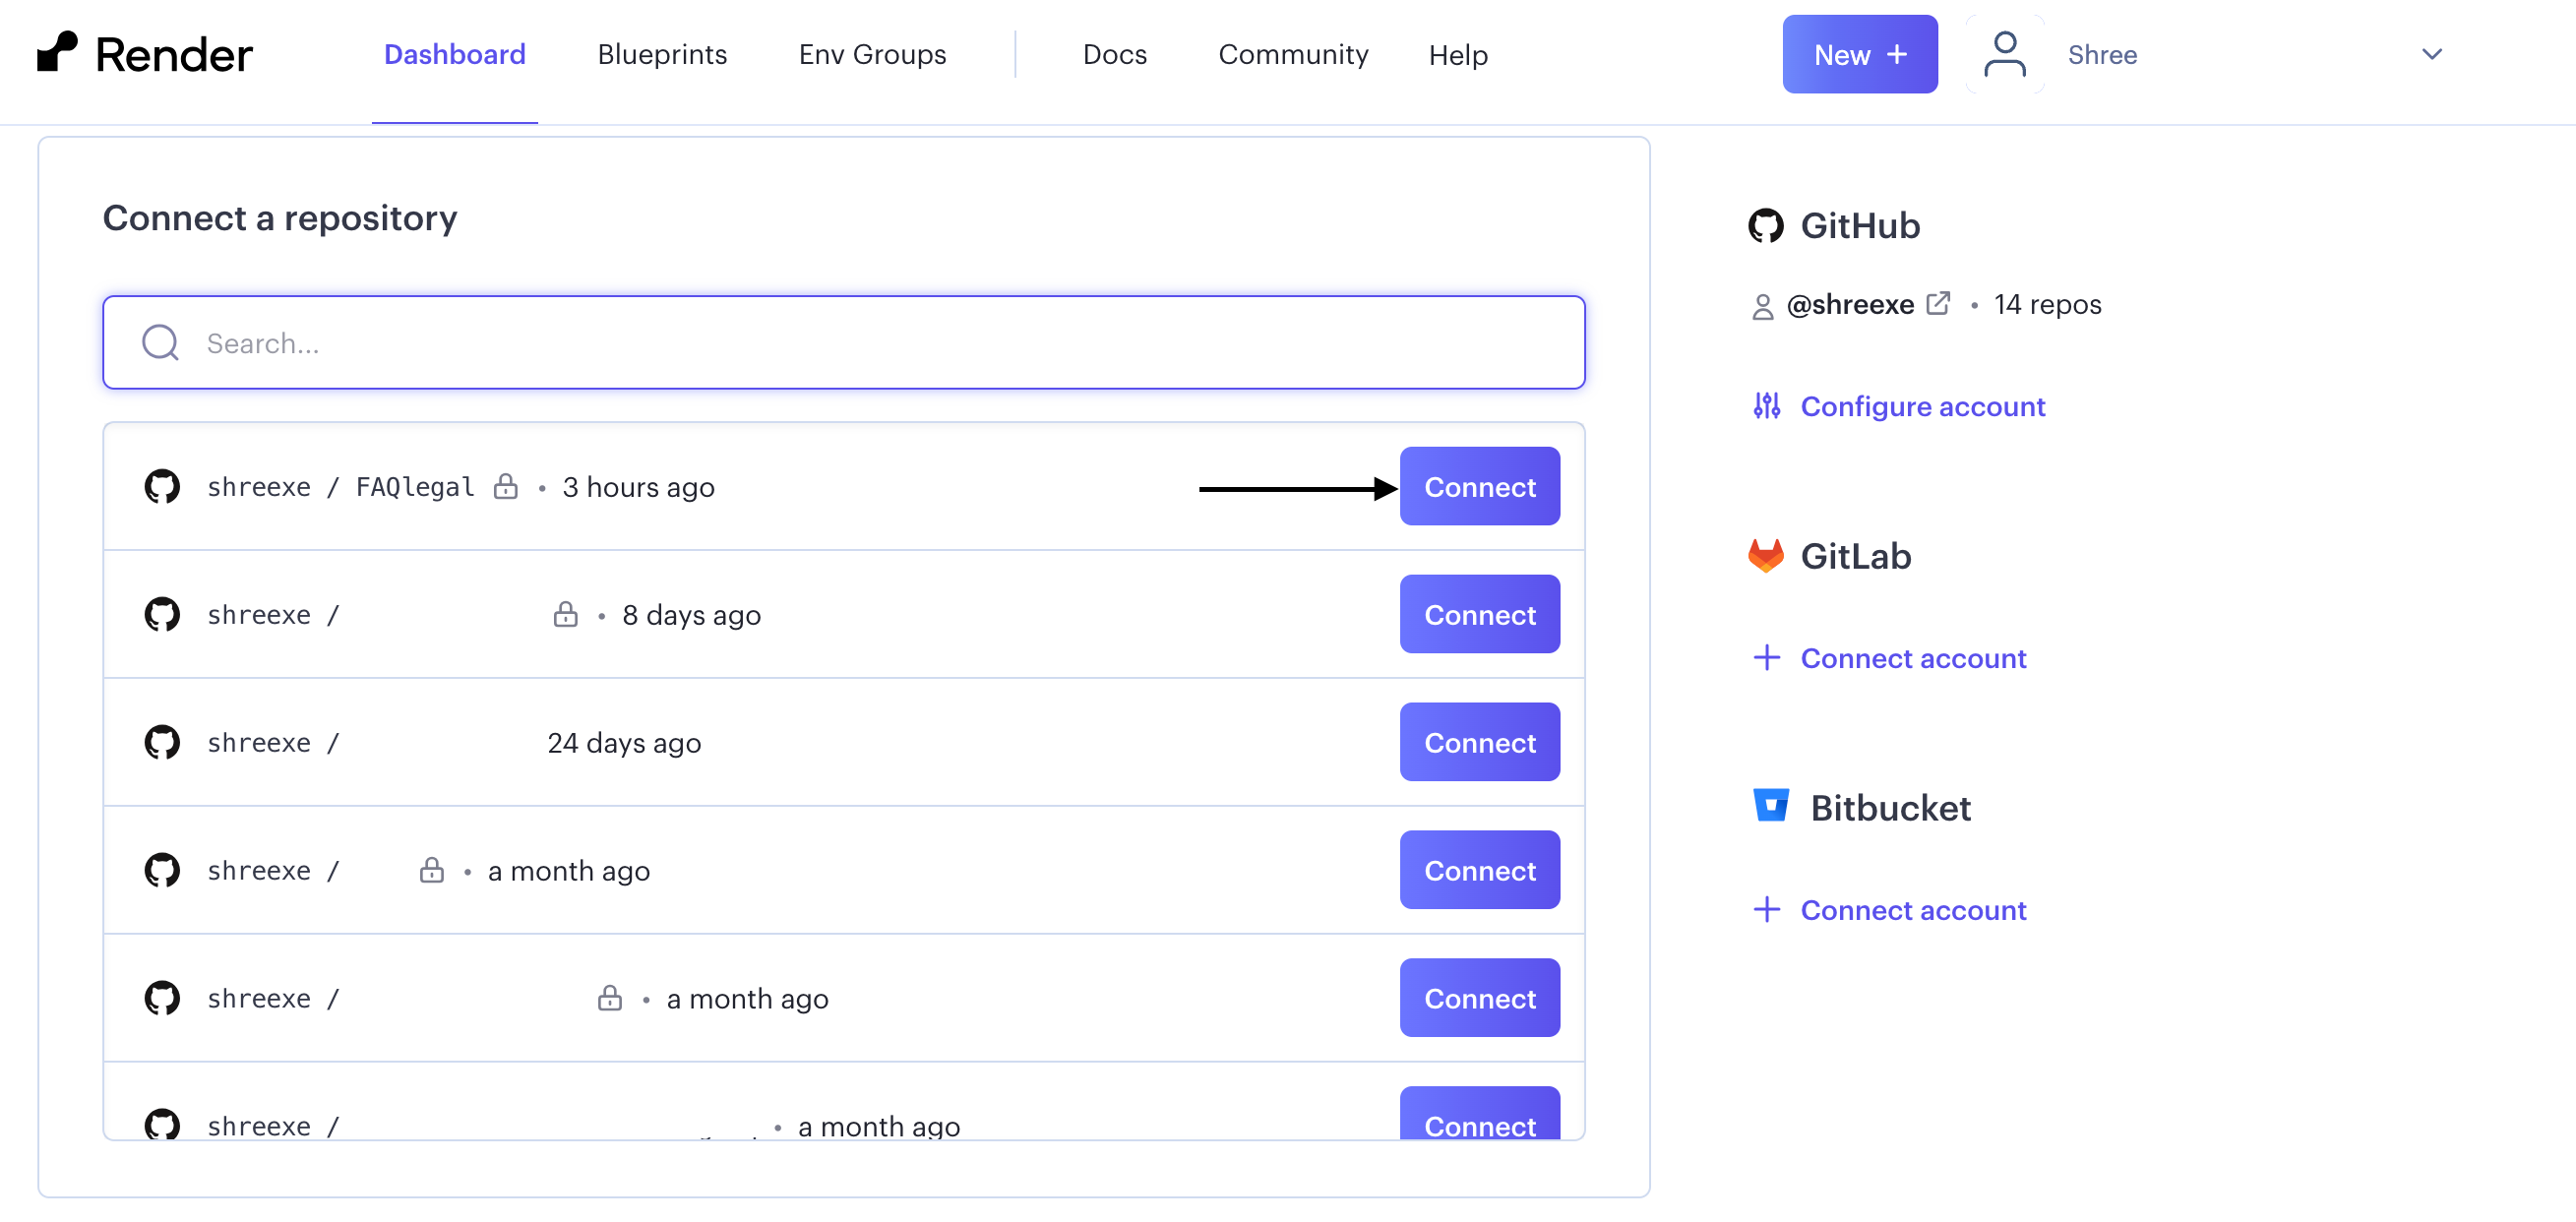Connect a Bitbucket account
The width and height of the screenshot is (2576, 1222).
[1913, 910]
